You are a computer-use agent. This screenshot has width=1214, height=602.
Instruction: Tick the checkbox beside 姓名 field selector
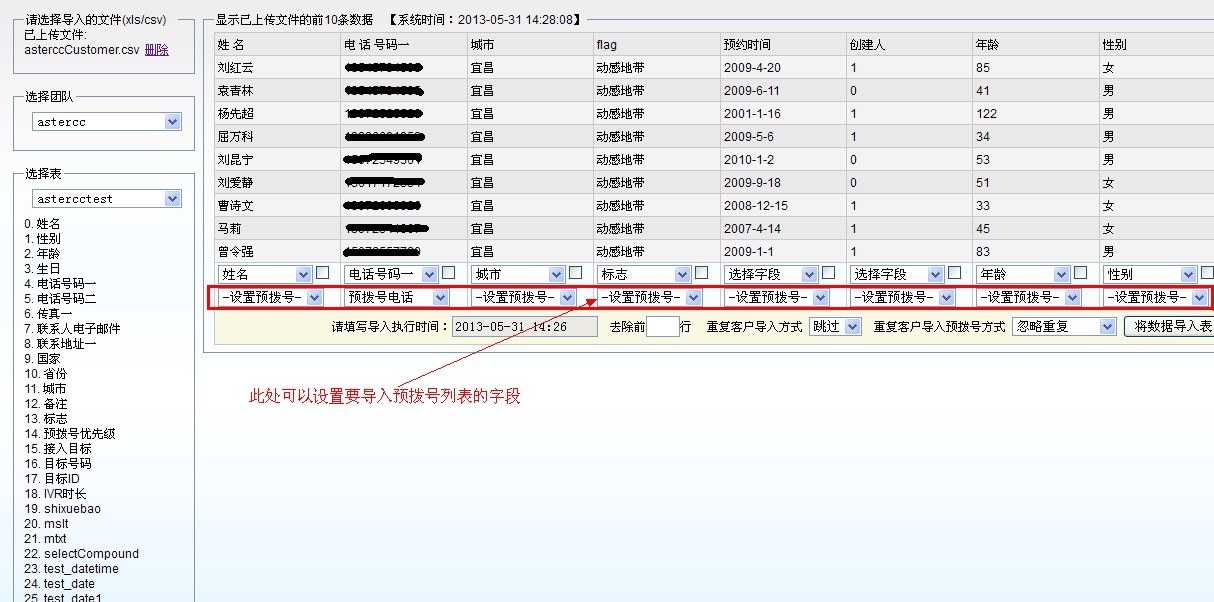323,273
